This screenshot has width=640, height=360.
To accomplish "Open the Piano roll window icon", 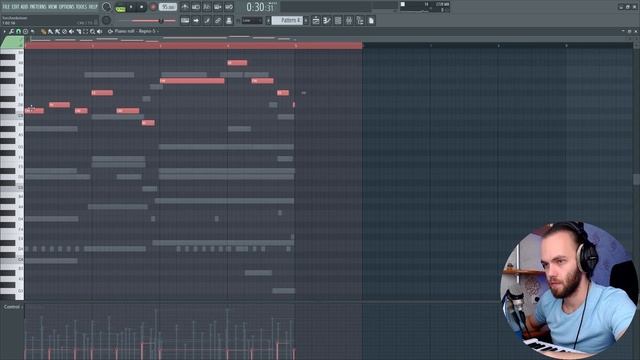I will [327, 20].
